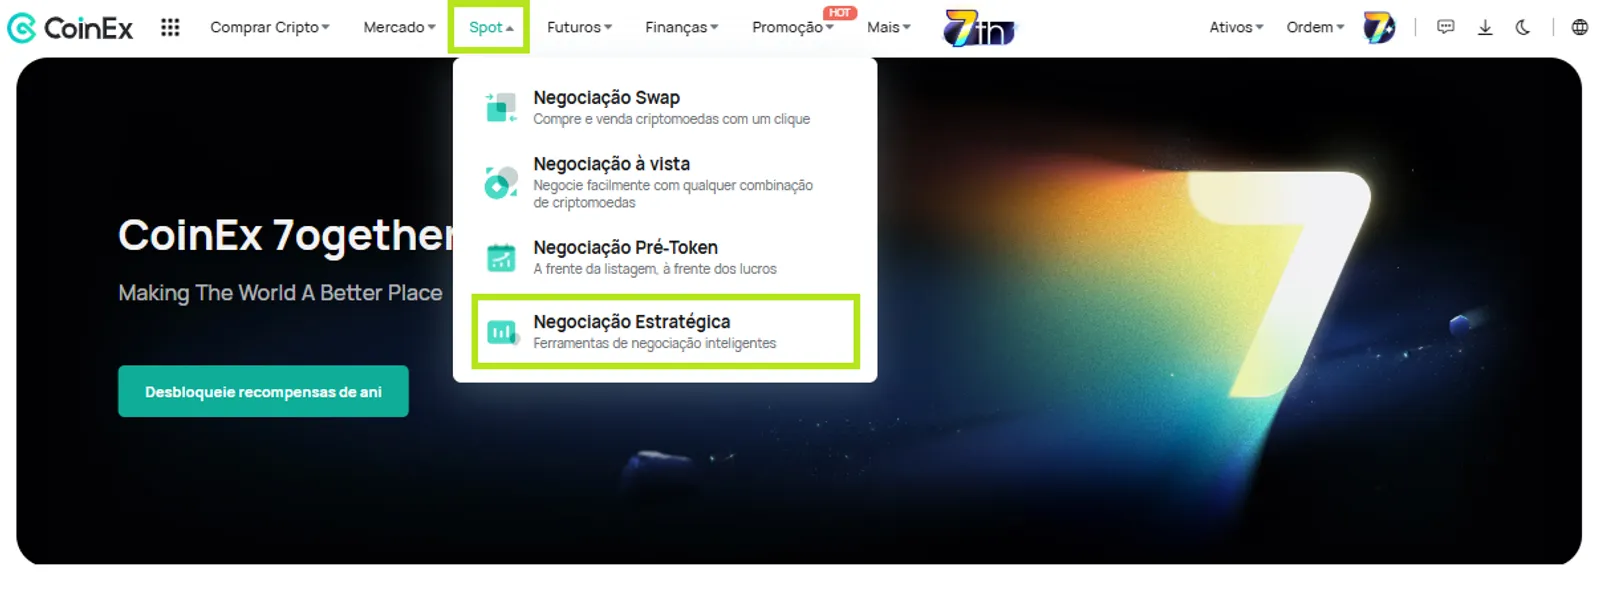This screenshot has width=1600, height=597.
Task: Toggle dark mode moon icon
Action: pos(1523,28)
